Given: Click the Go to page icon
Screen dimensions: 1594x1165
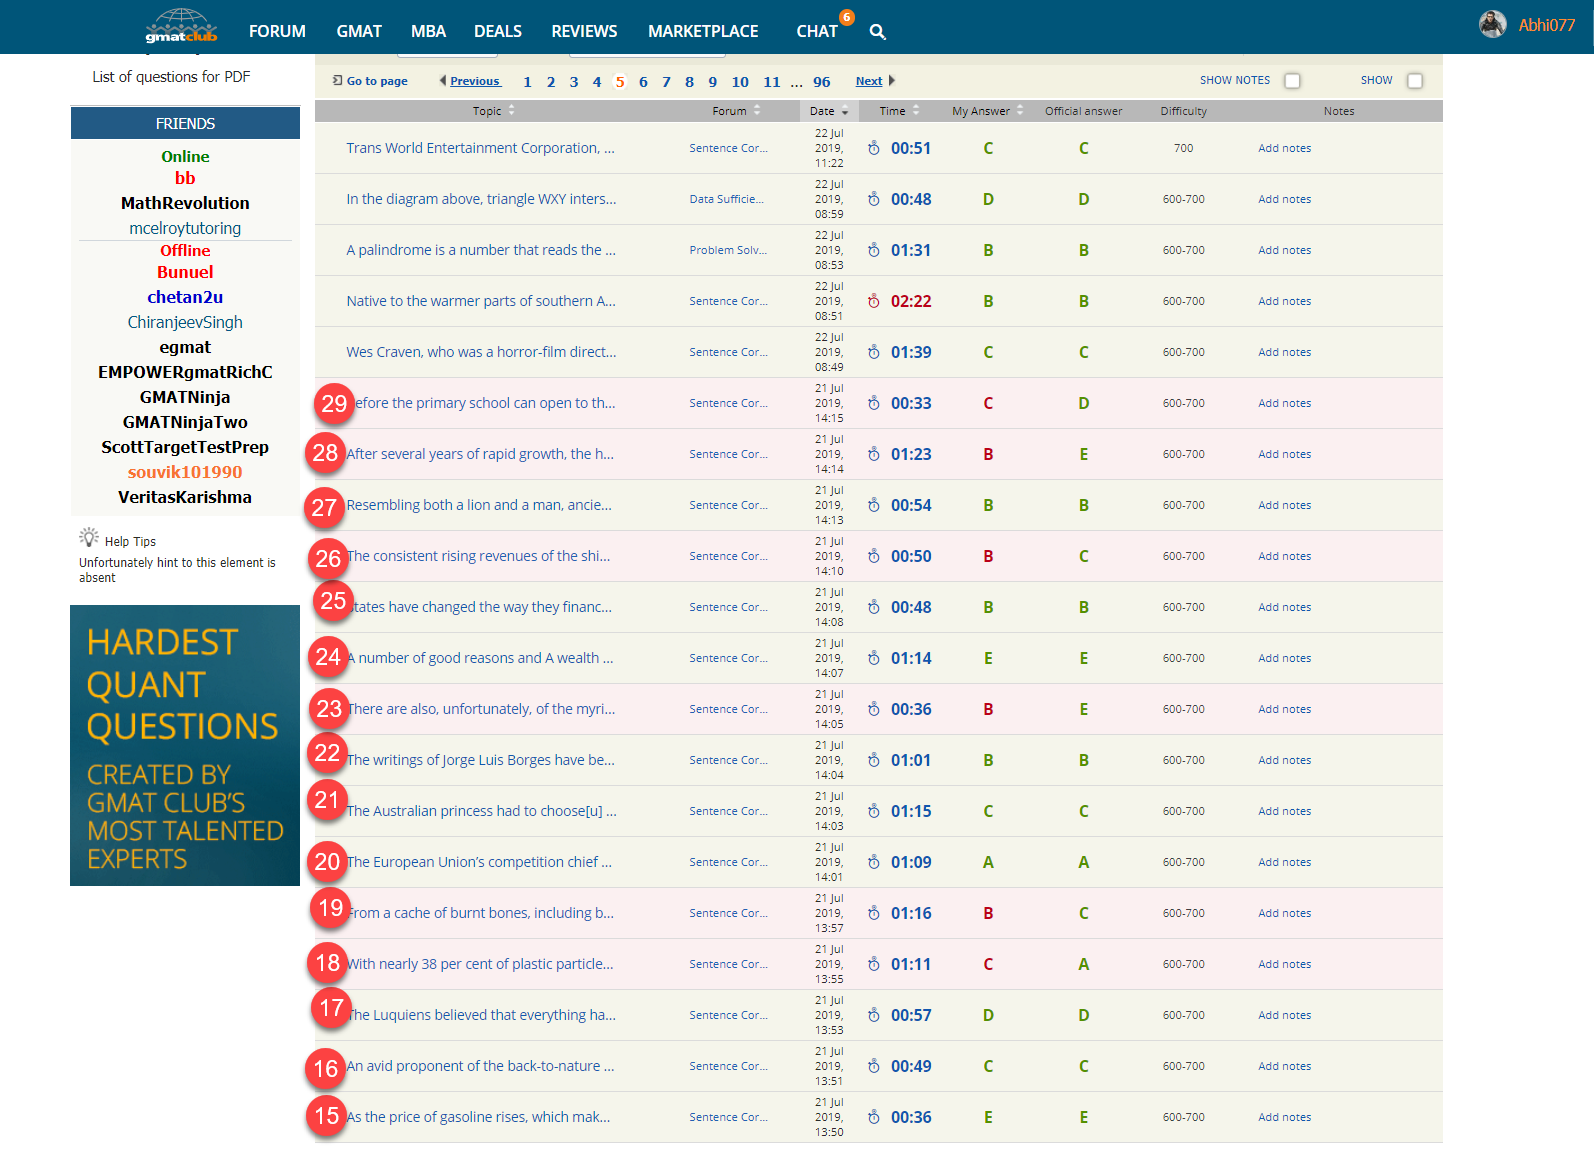Looking at the screenshot, I should (x=338, y=81).
